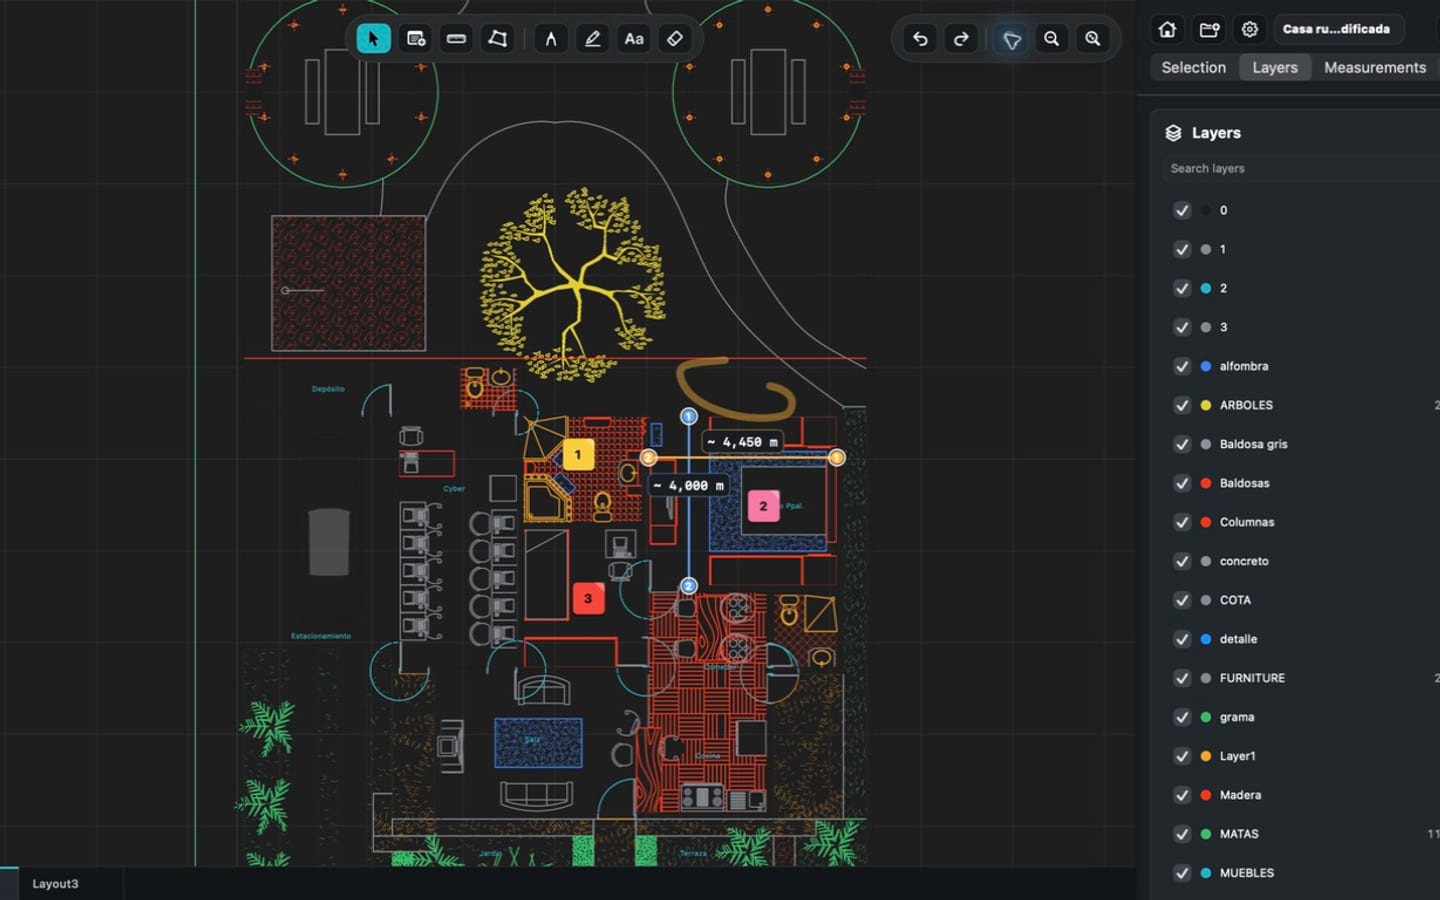Click pink marker 2 on the plan
The image size is (1440, 900).
point(763,506)
